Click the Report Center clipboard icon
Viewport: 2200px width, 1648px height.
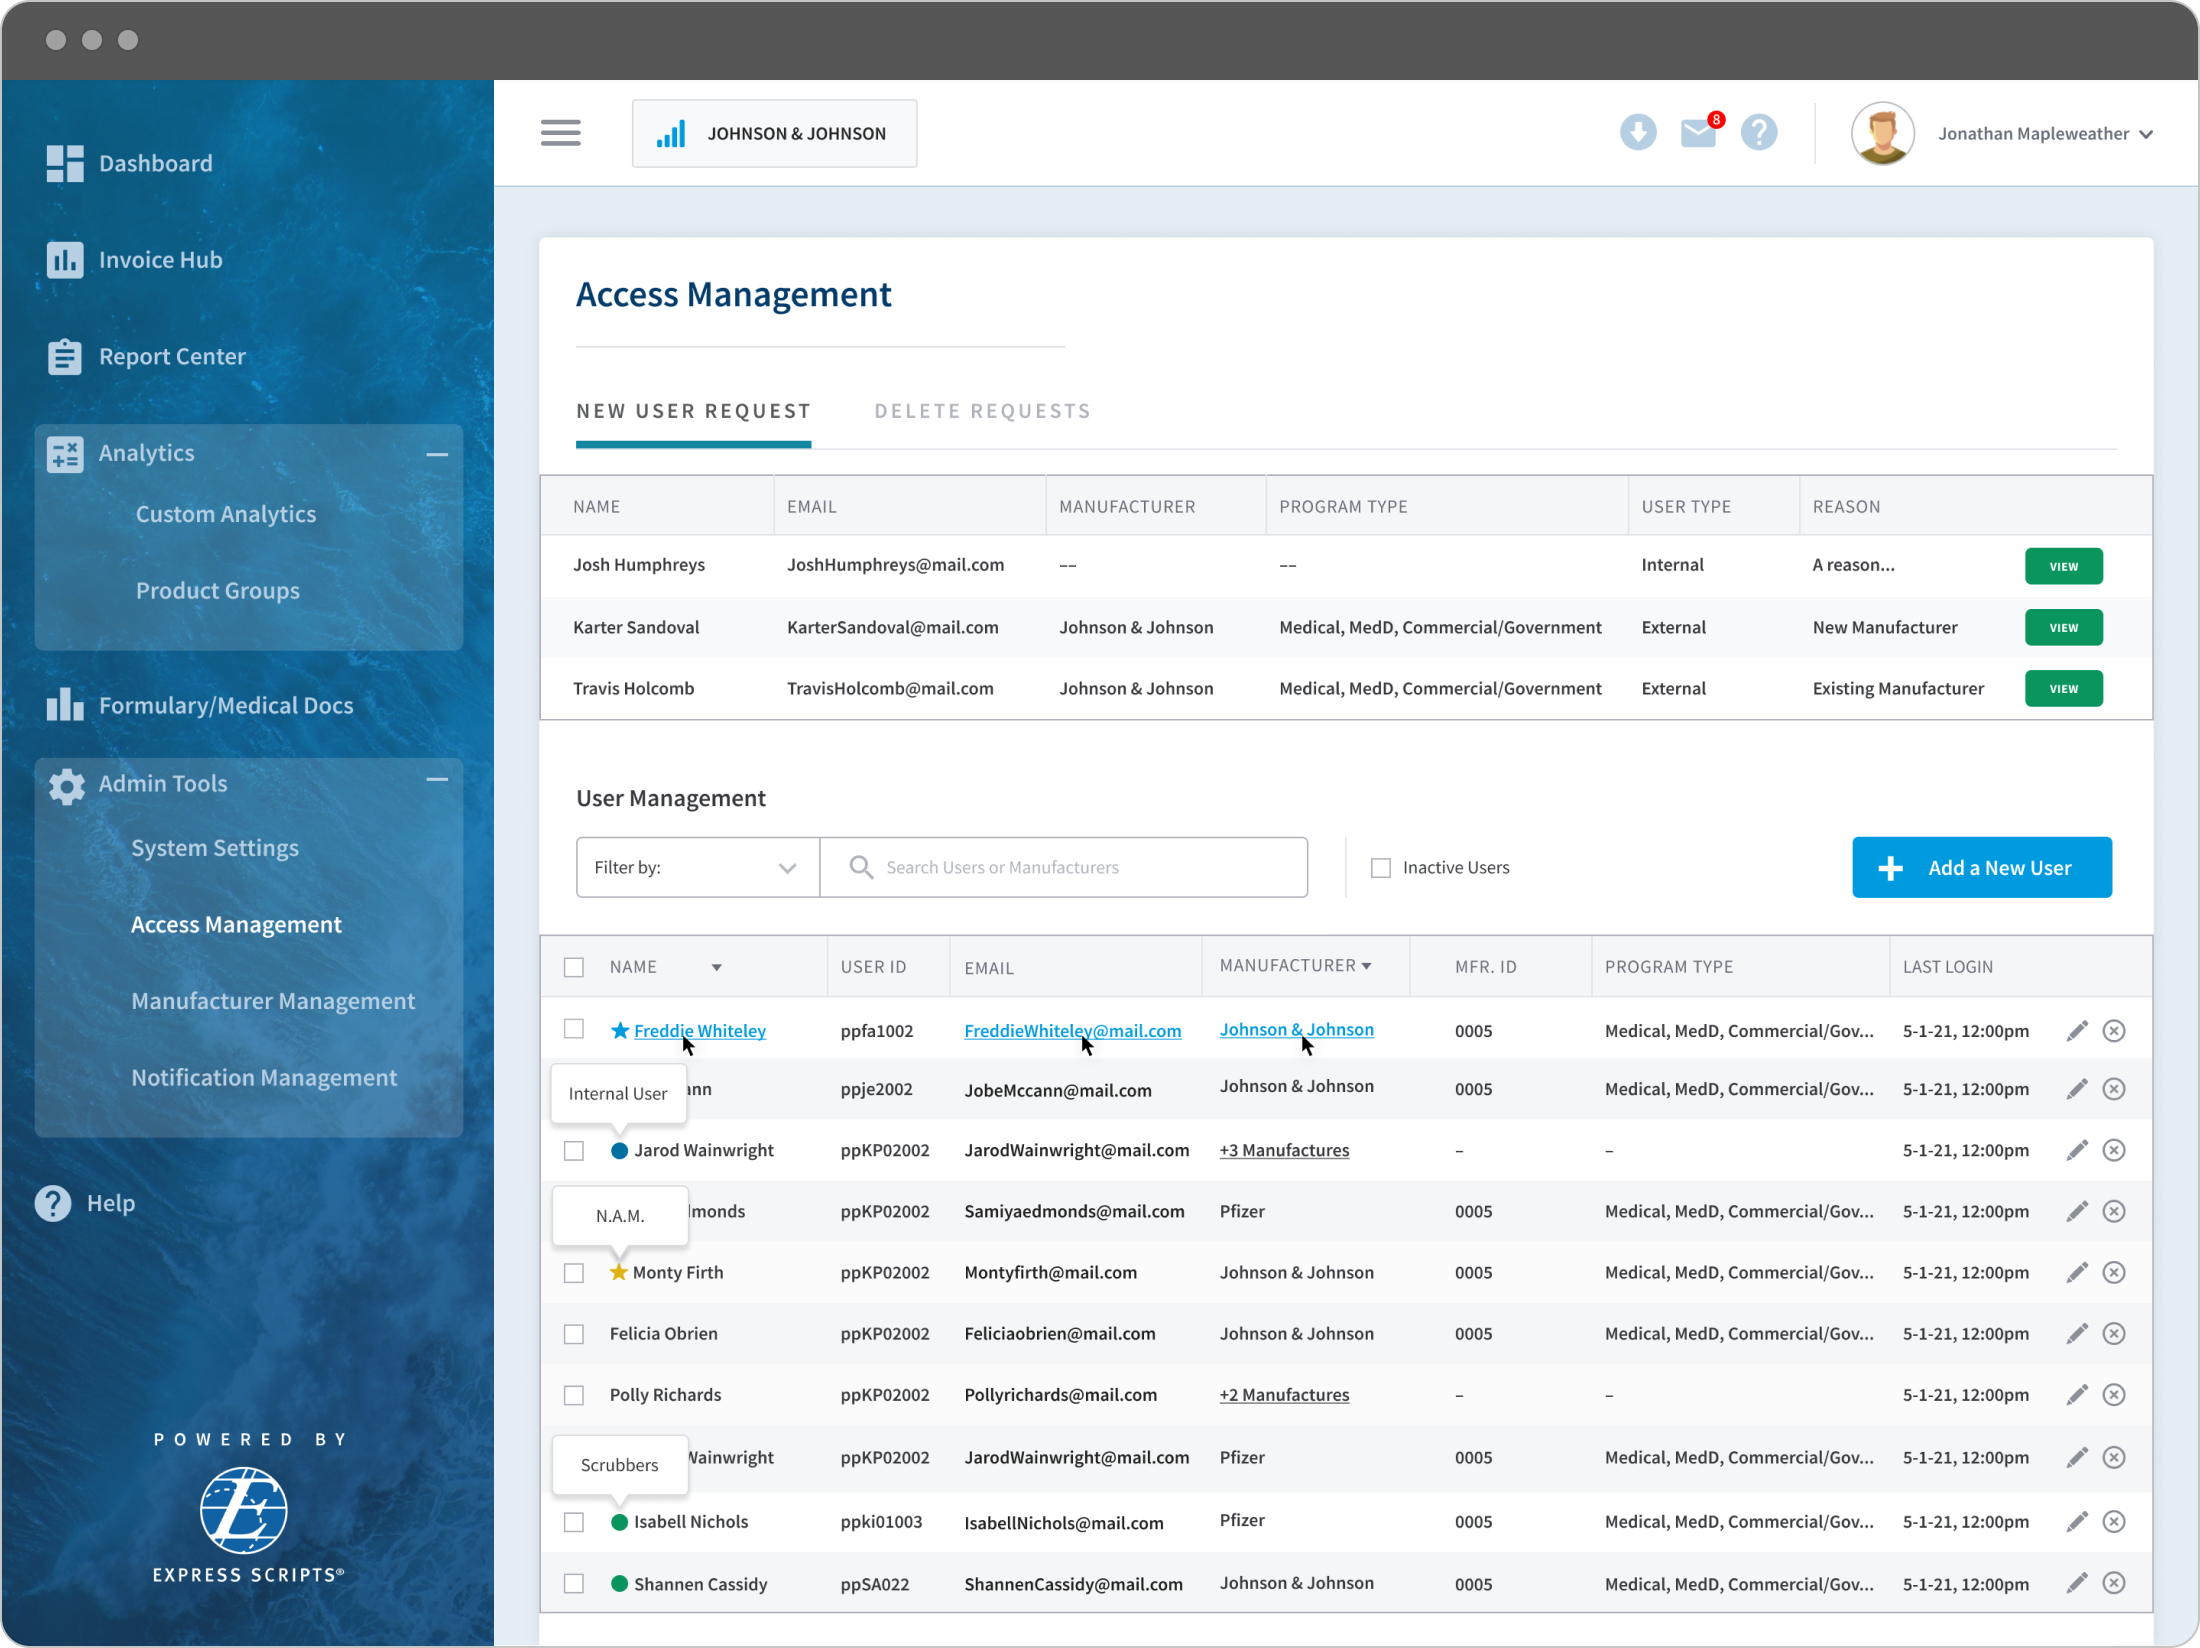[x=65, y=356]
